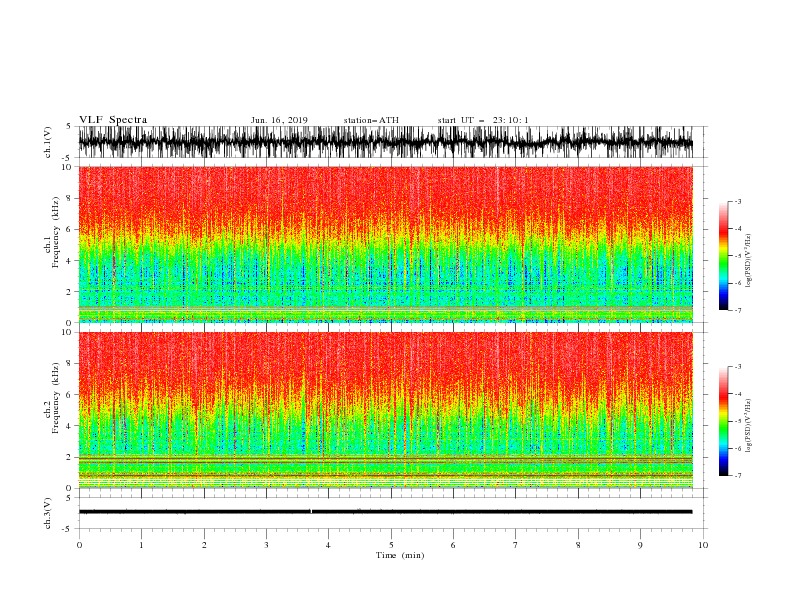This screenshot has width=792, height=612.
Task: Click the ch.2 spectrogram panel
Action: [385, 410]
